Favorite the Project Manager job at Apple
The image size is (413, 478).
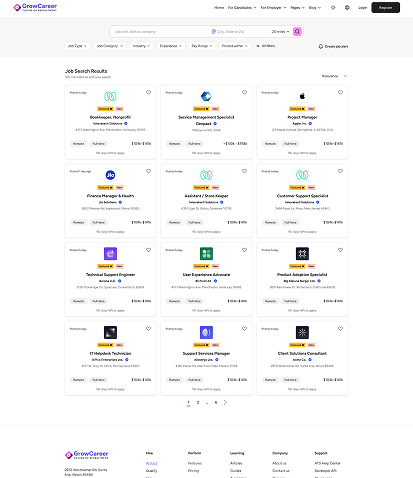(340, 92)
